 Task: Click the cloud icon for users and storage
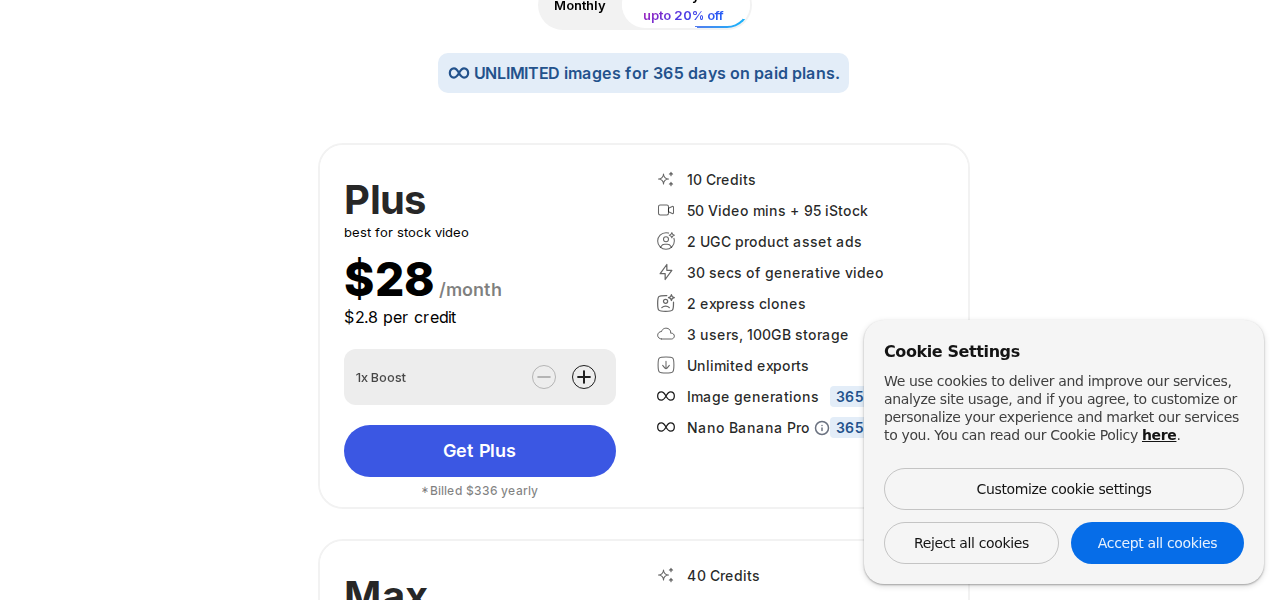click(x=665, y=334)
